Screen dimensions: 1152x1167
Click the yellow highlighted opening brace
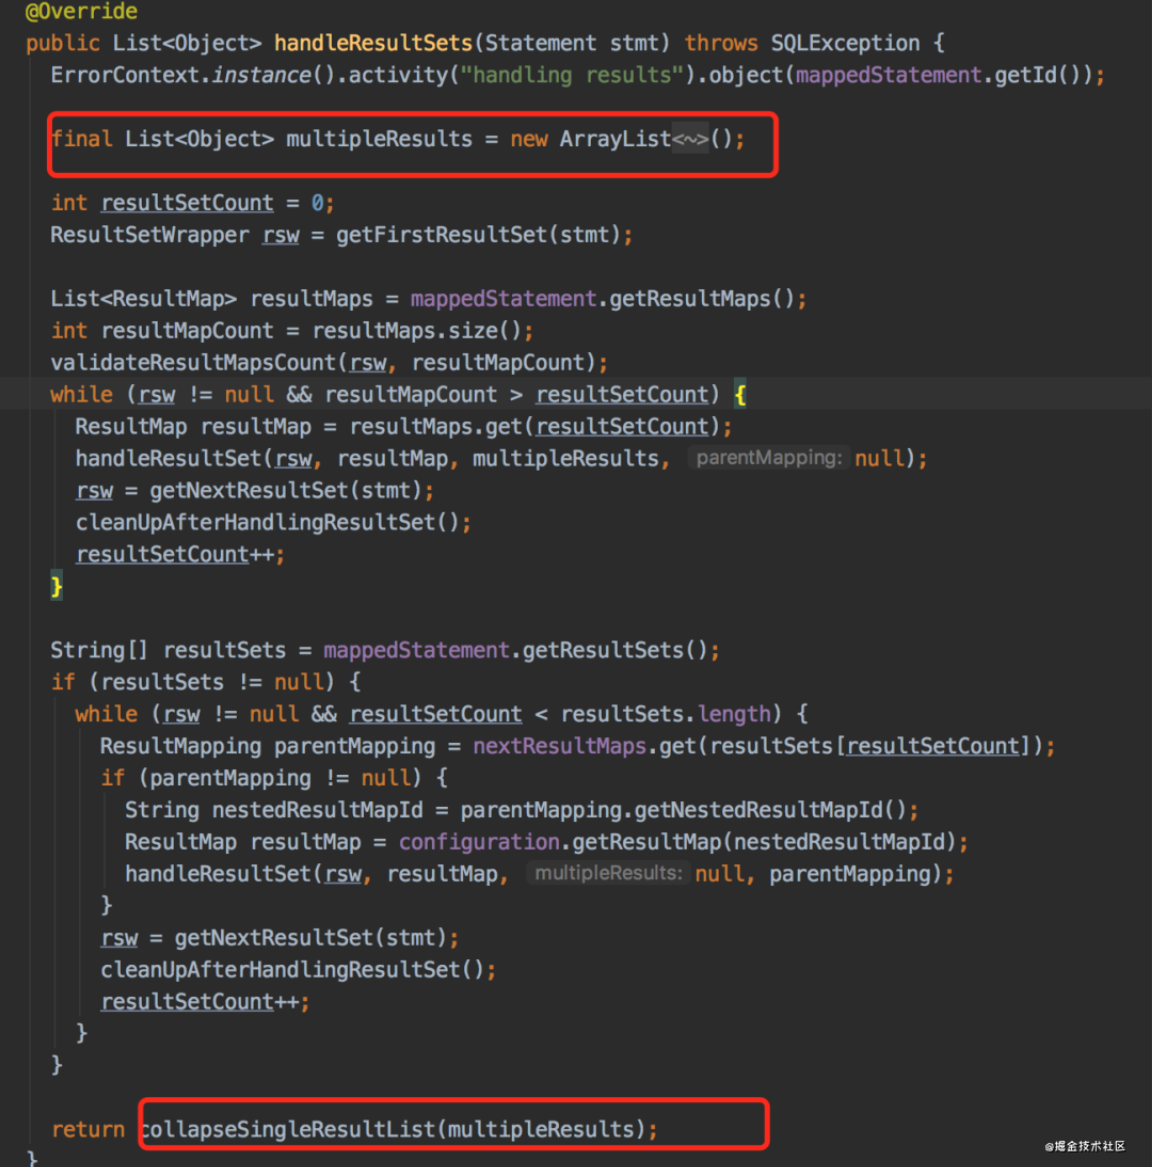pos(740,395)
